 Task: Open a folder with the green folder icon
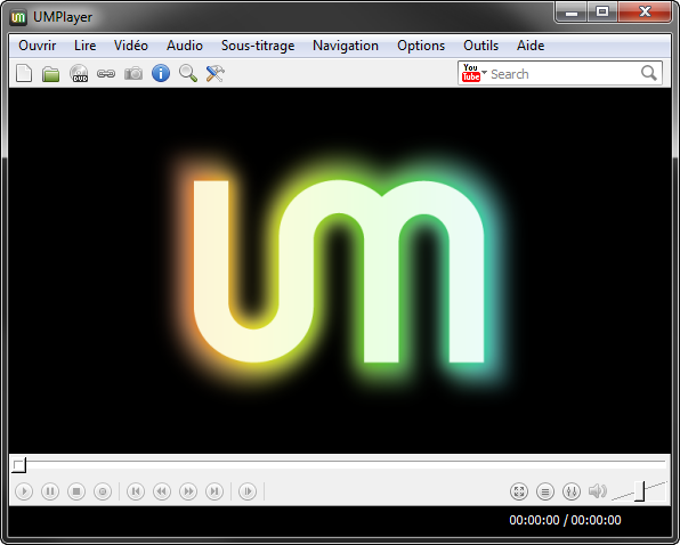pyautogui.click(x=51, y=74)
